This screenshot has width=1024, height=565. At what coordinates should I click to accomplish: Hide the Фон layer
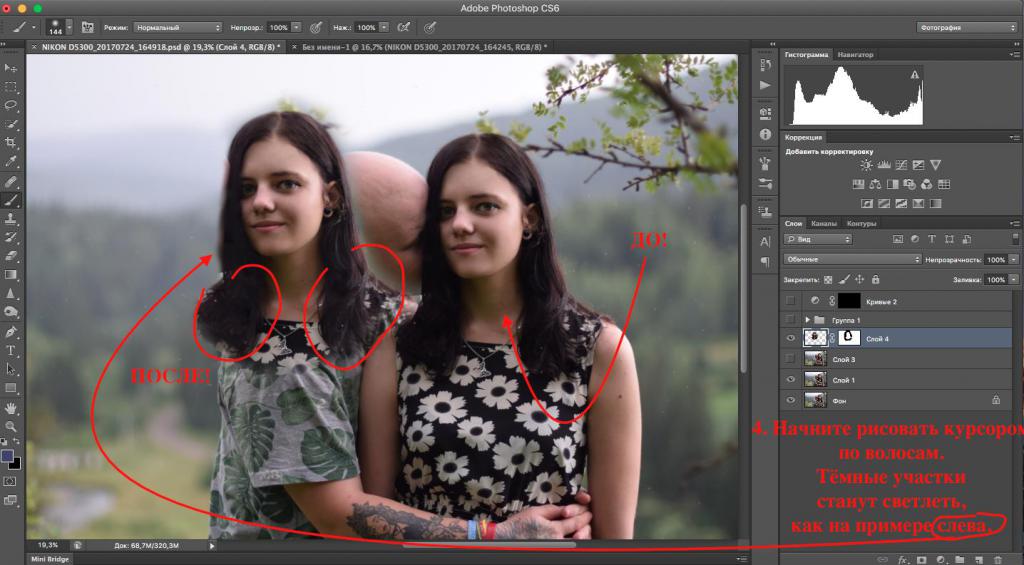(791, 400)
